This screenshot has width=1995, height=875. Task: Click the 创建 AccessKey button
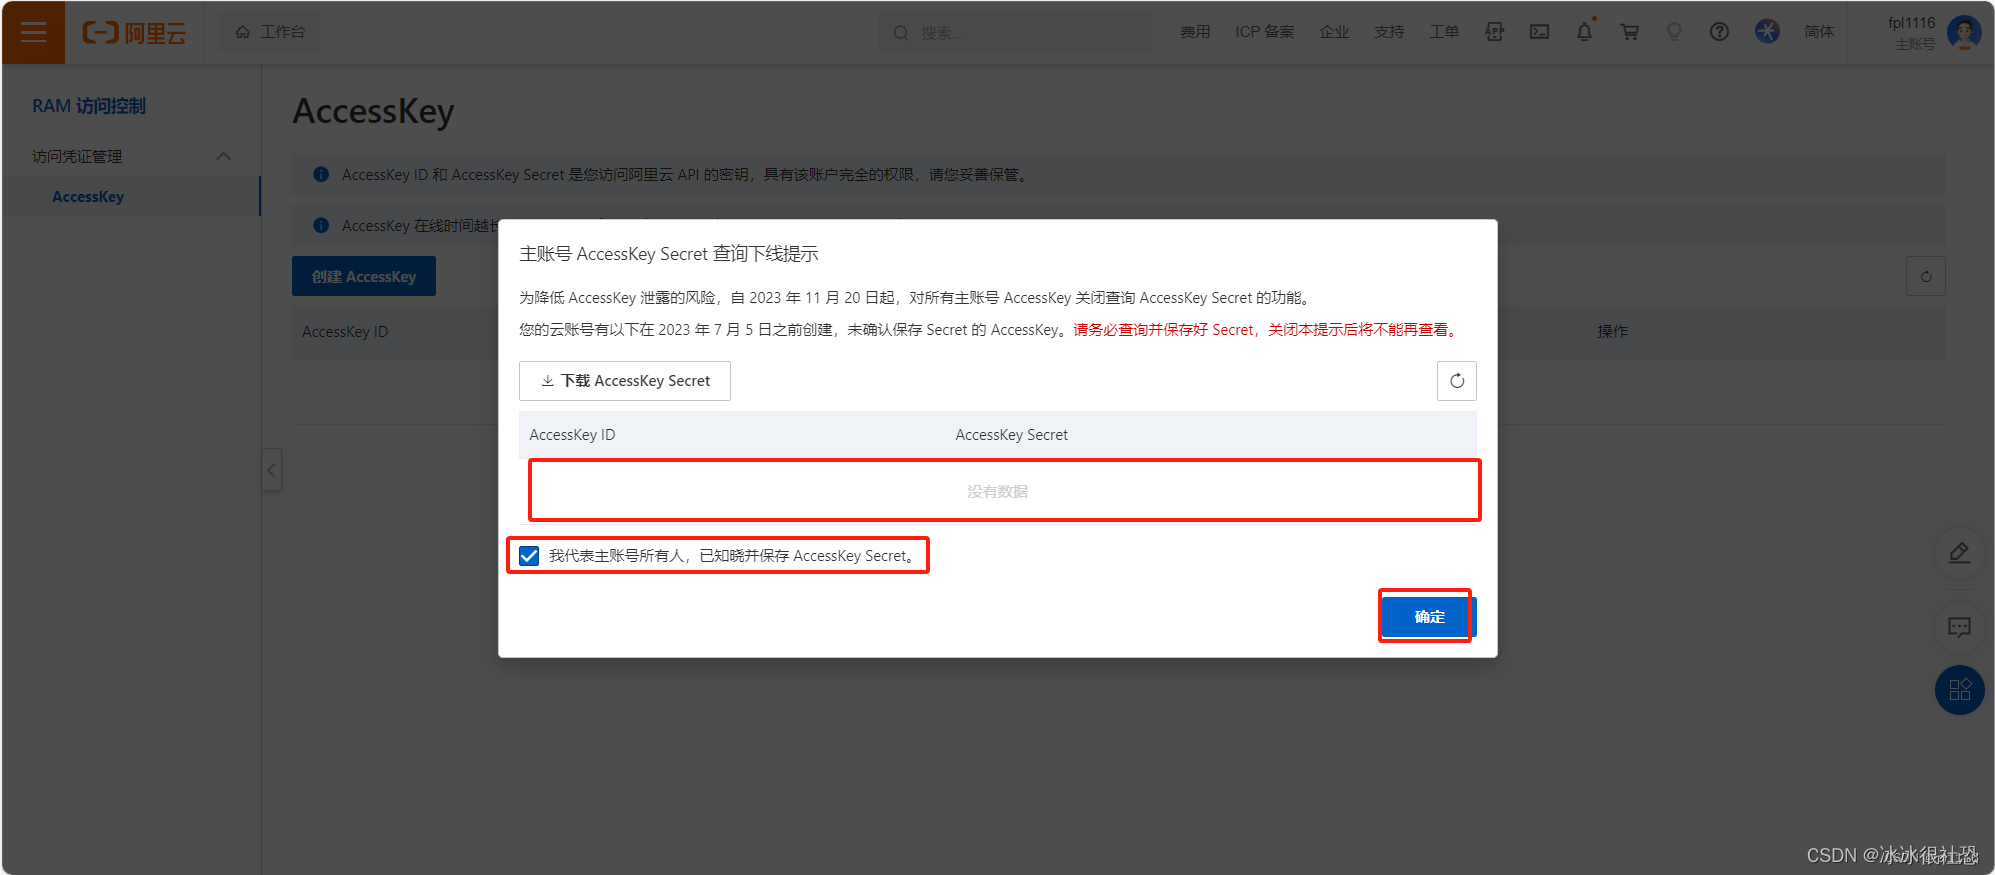(x=364, y=277)
